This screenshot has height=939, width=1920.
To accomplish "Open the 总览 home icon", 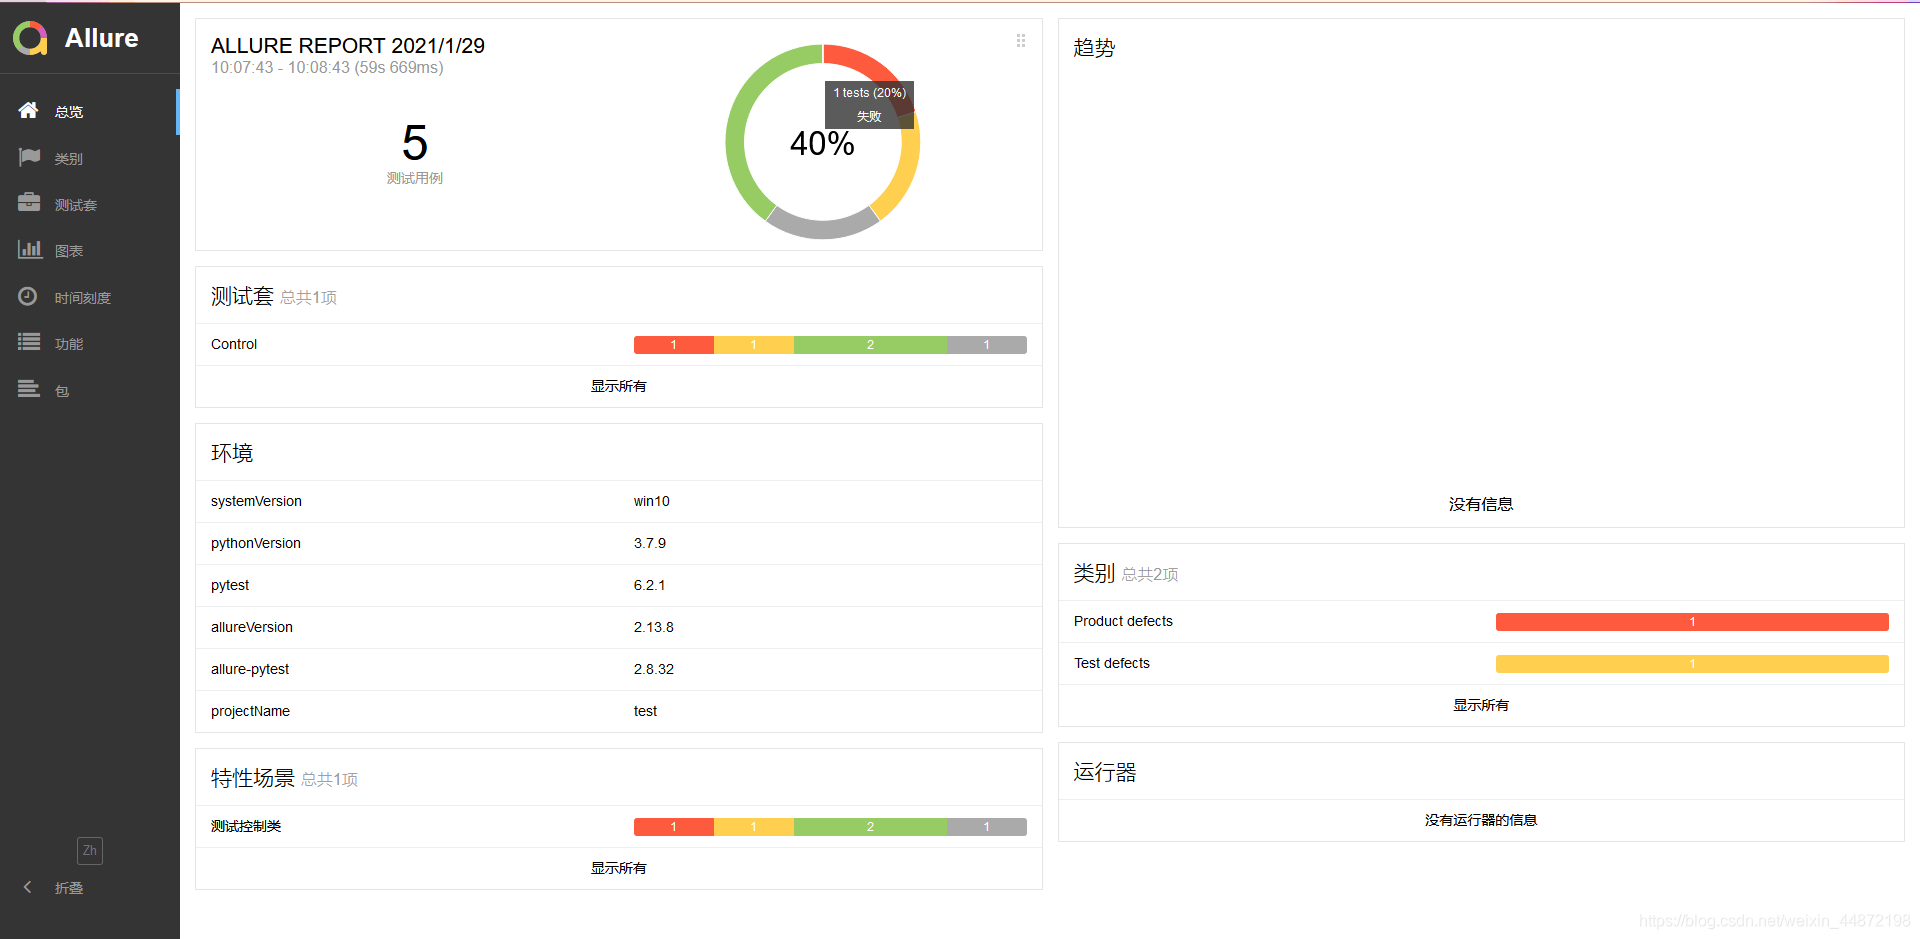I will (x=28, y=110).
